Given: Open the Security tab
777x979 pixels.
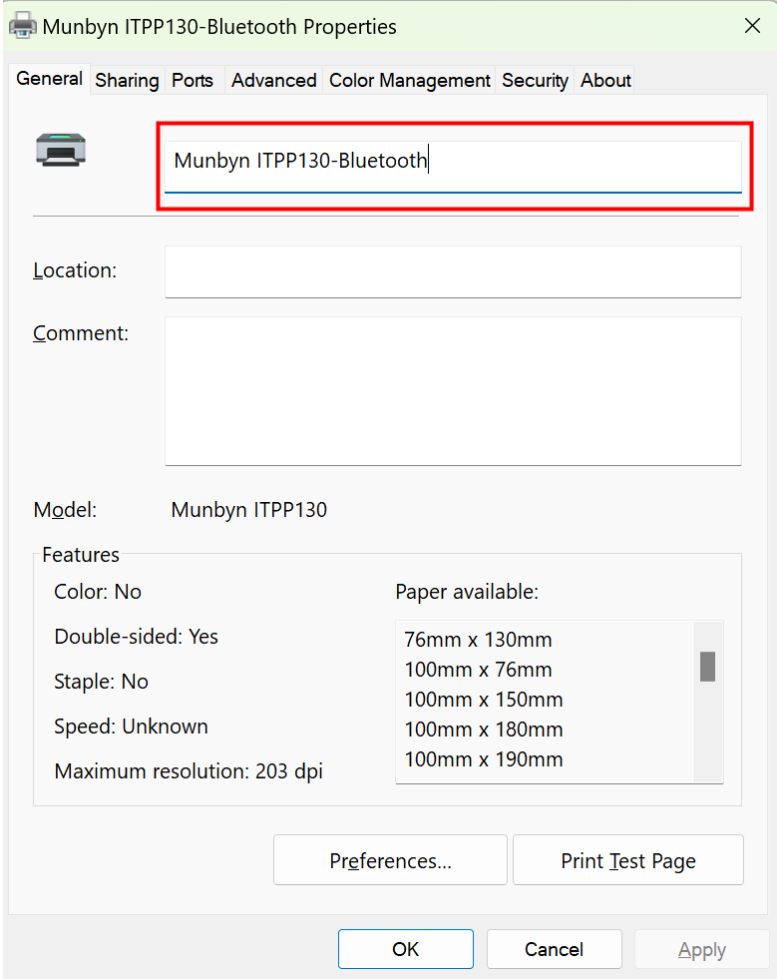Looking at the screenshot, I should [535, 81].
